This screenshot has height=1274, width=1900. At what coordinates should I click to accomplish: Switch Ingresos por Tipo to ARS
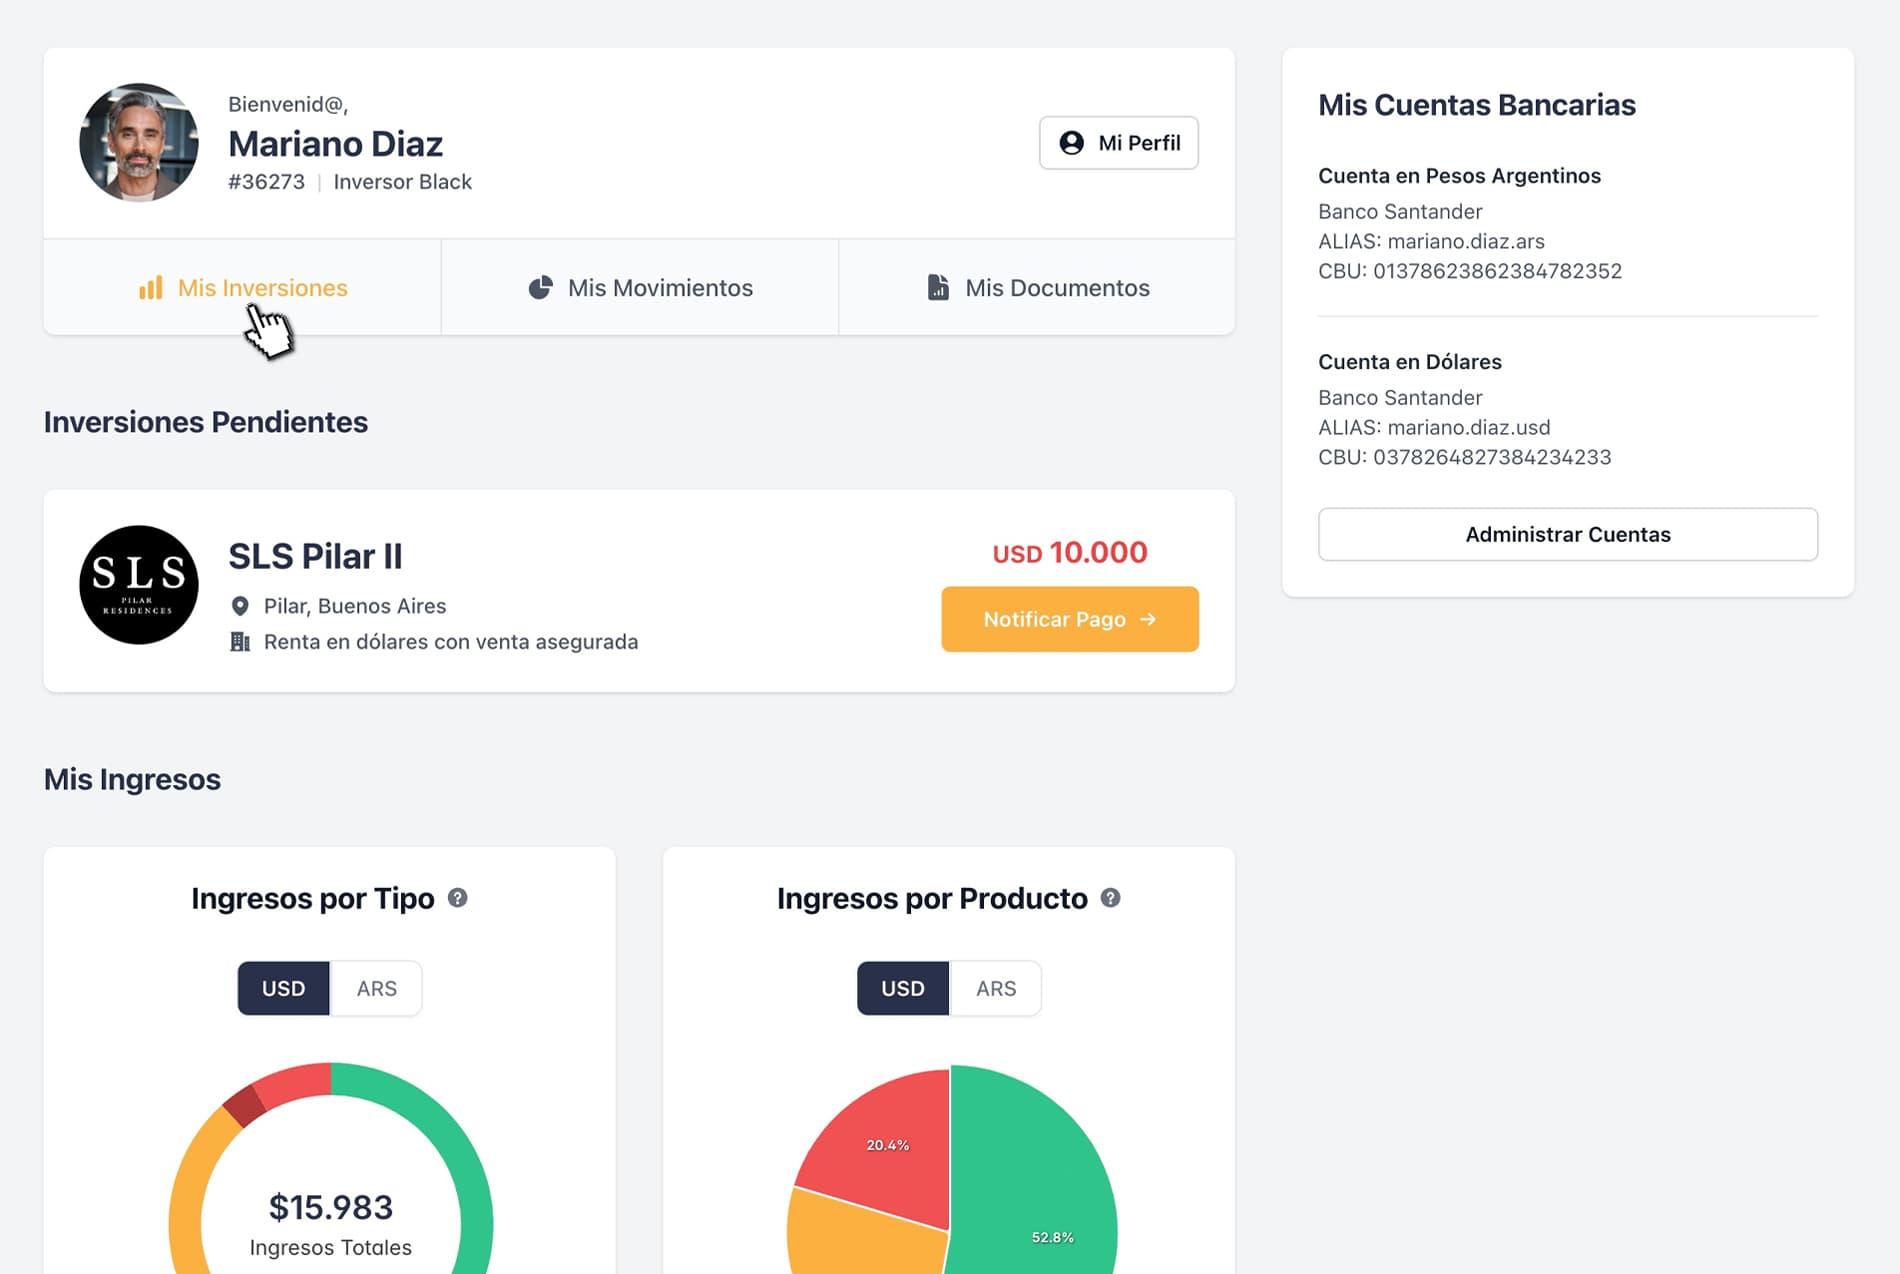click(x=376, y=988)
